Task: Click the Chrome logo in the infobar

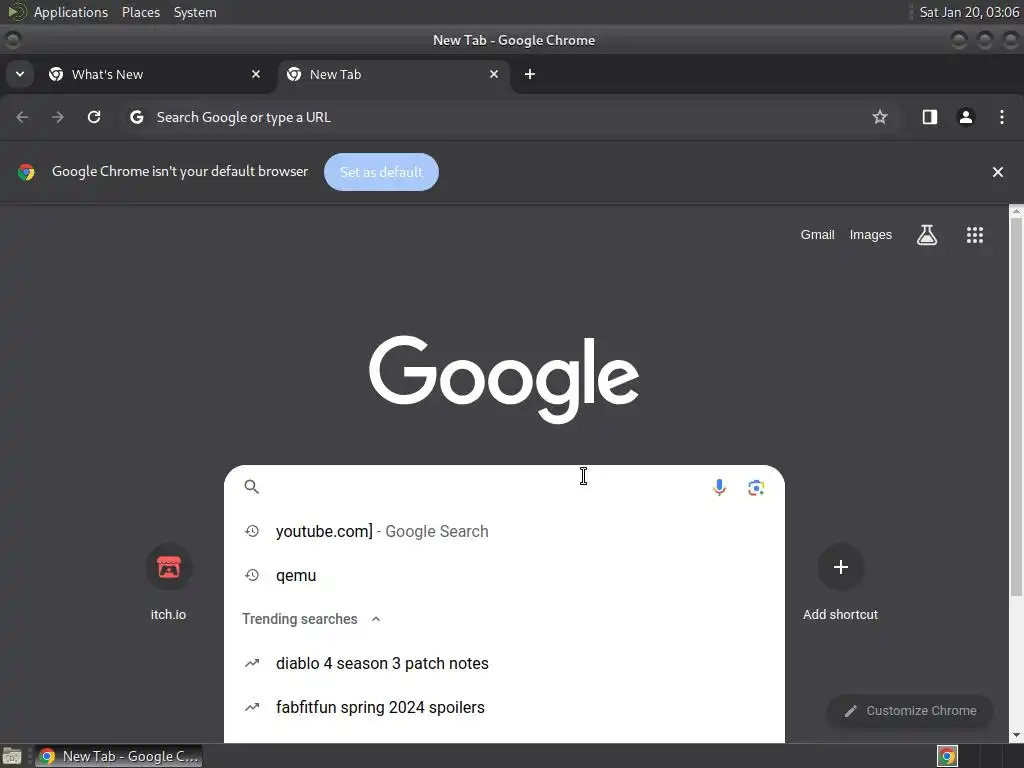Action: coord(26,172)
